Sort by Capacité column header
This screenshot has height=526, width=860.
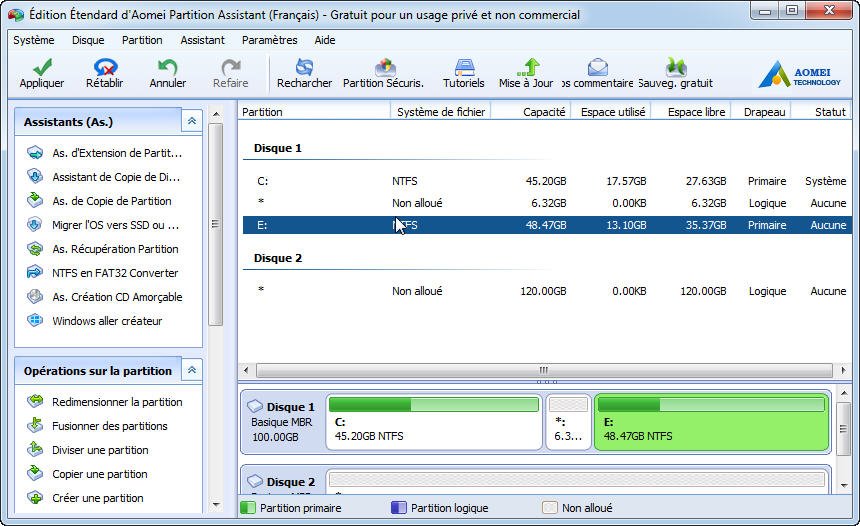531,112
